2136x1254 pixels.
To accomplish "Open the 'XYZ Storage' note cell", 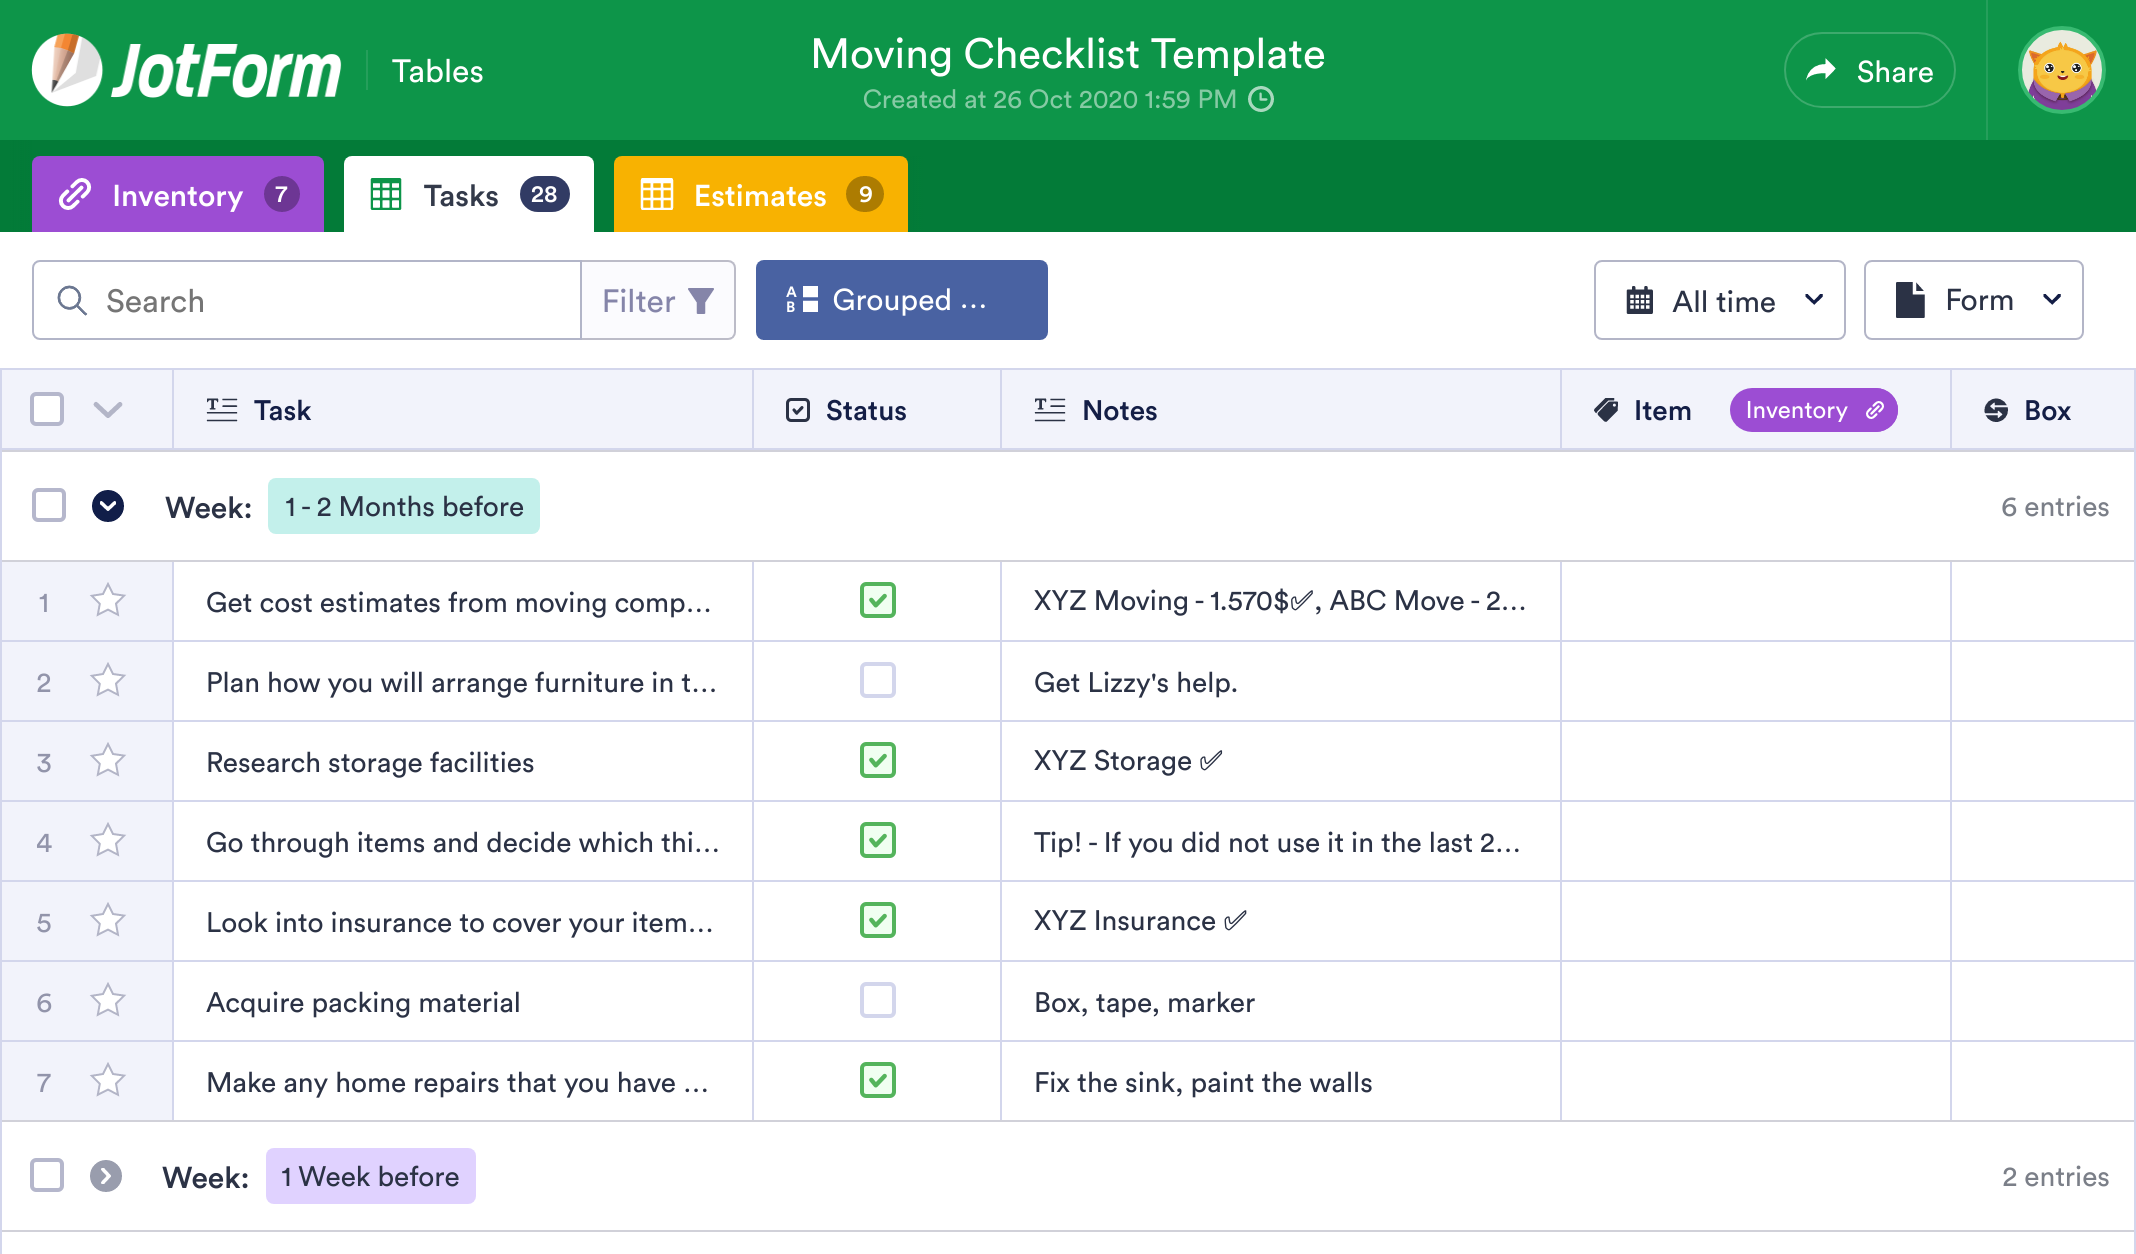I will point(1281,761).
